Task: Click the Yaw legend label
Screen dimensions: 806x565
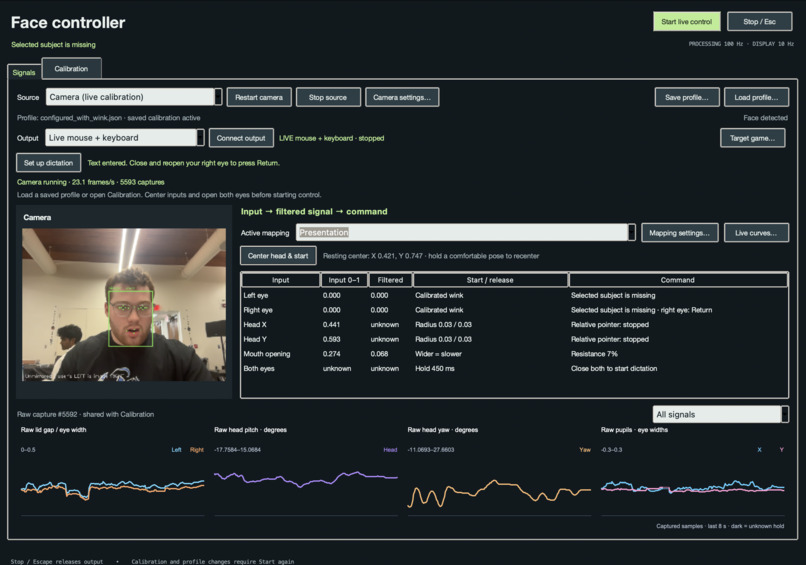Action: (x=585, y=450)
